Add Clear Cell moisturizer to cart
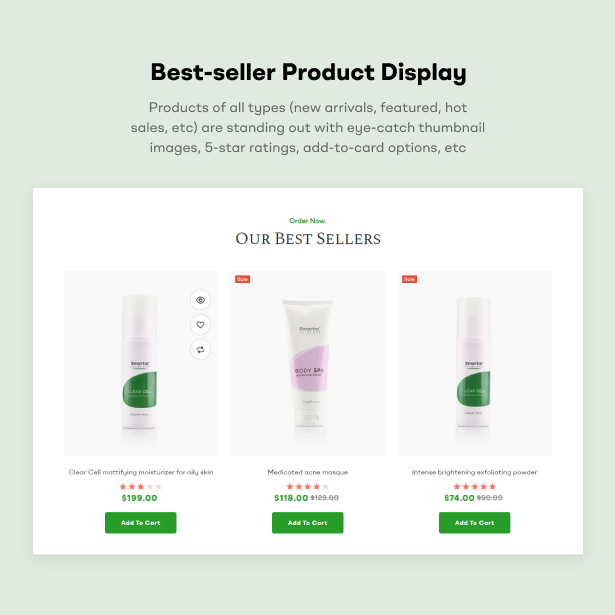 tap(140, 522)
